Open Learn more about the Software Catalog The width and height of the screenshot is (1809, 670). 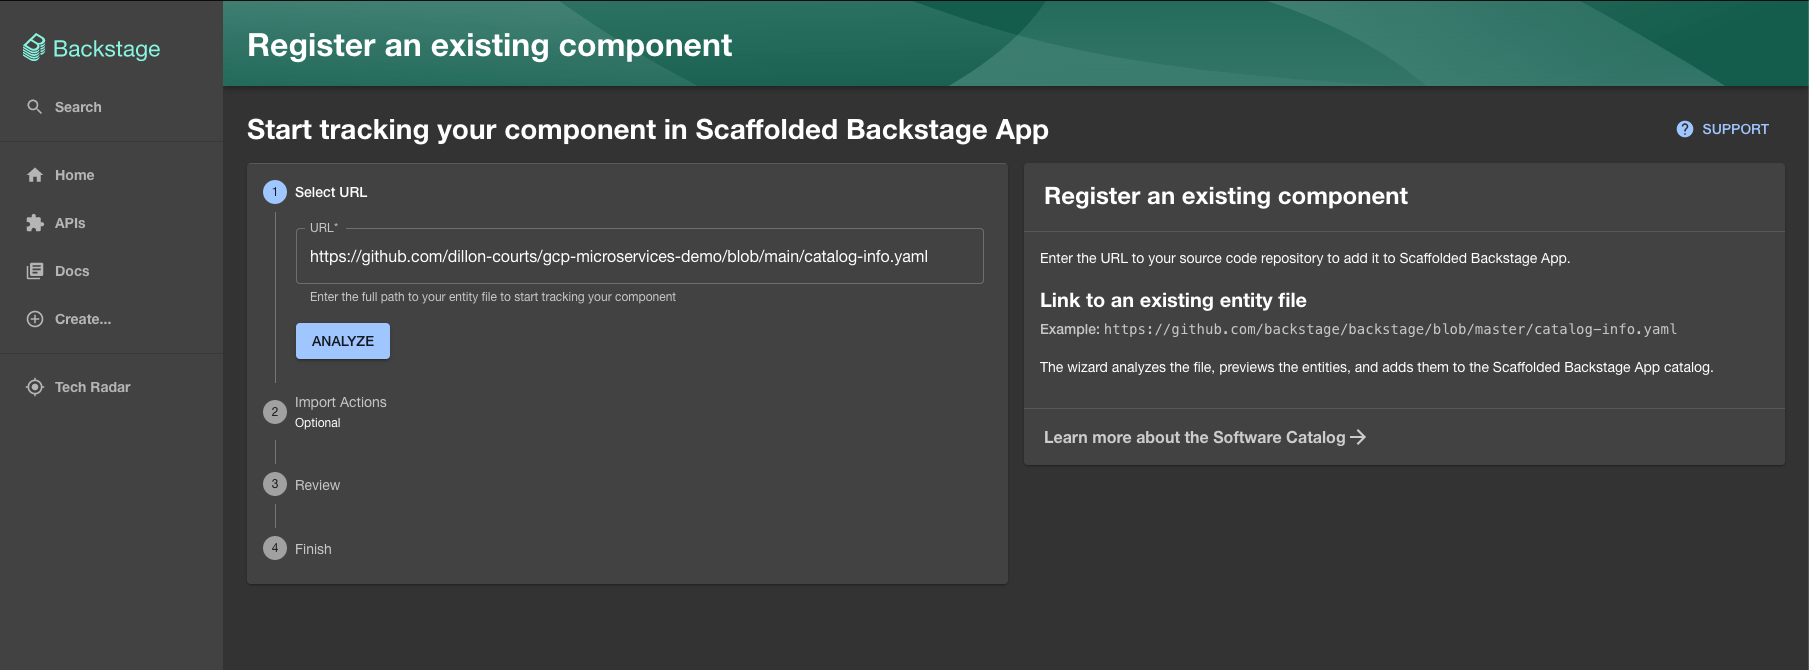click(1194, 437)
